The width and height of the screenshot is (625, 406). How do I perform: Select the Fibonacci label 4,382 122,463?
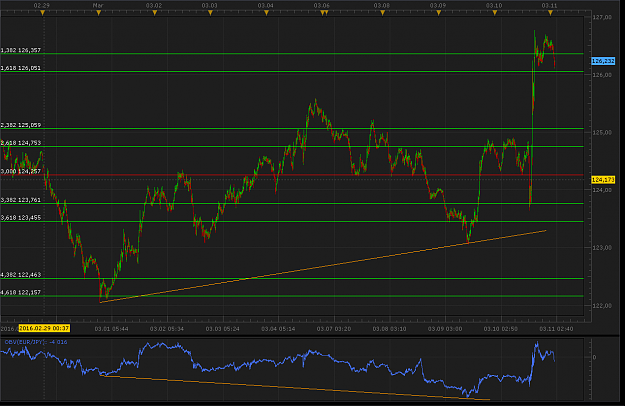pyautogui.click(x=21, y=275)
